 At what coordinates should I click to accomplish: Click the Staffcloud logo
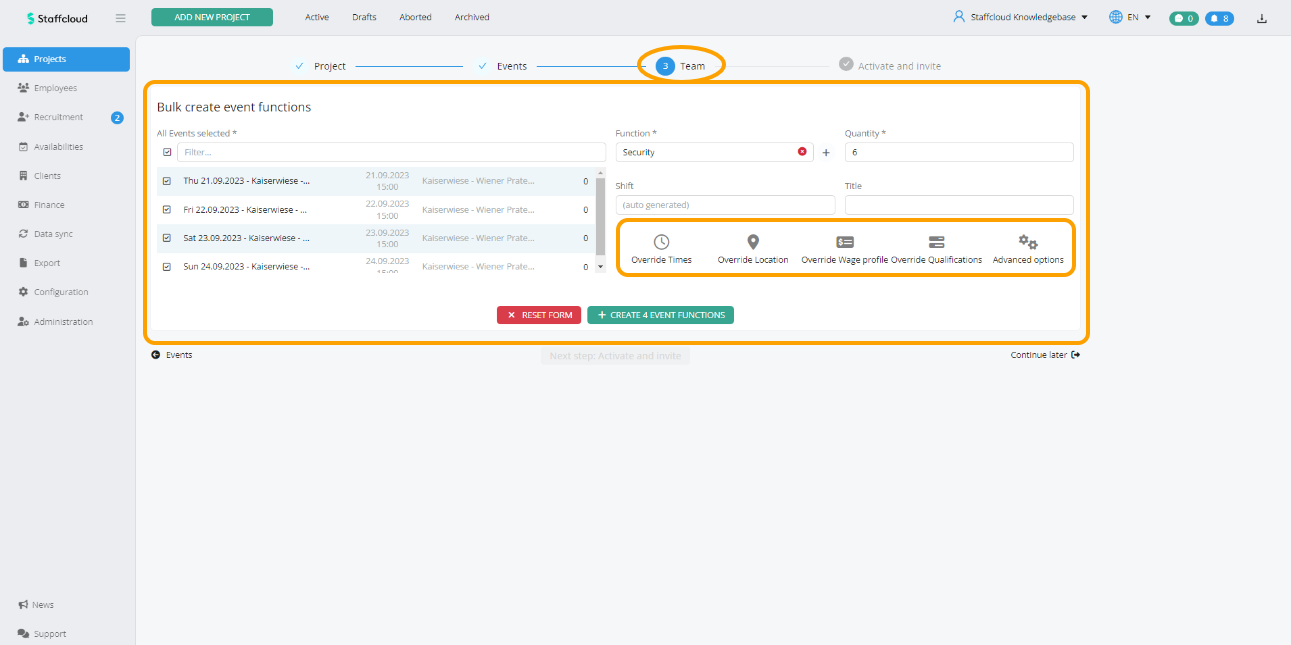click(x=57, y=18)
